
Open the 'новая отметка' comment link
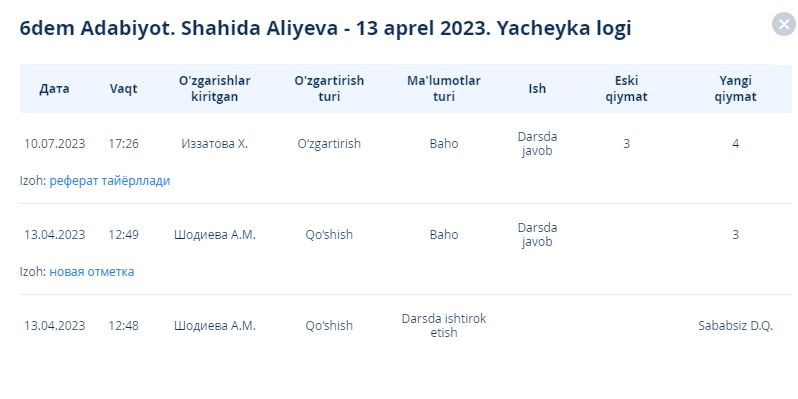(92, 272)
